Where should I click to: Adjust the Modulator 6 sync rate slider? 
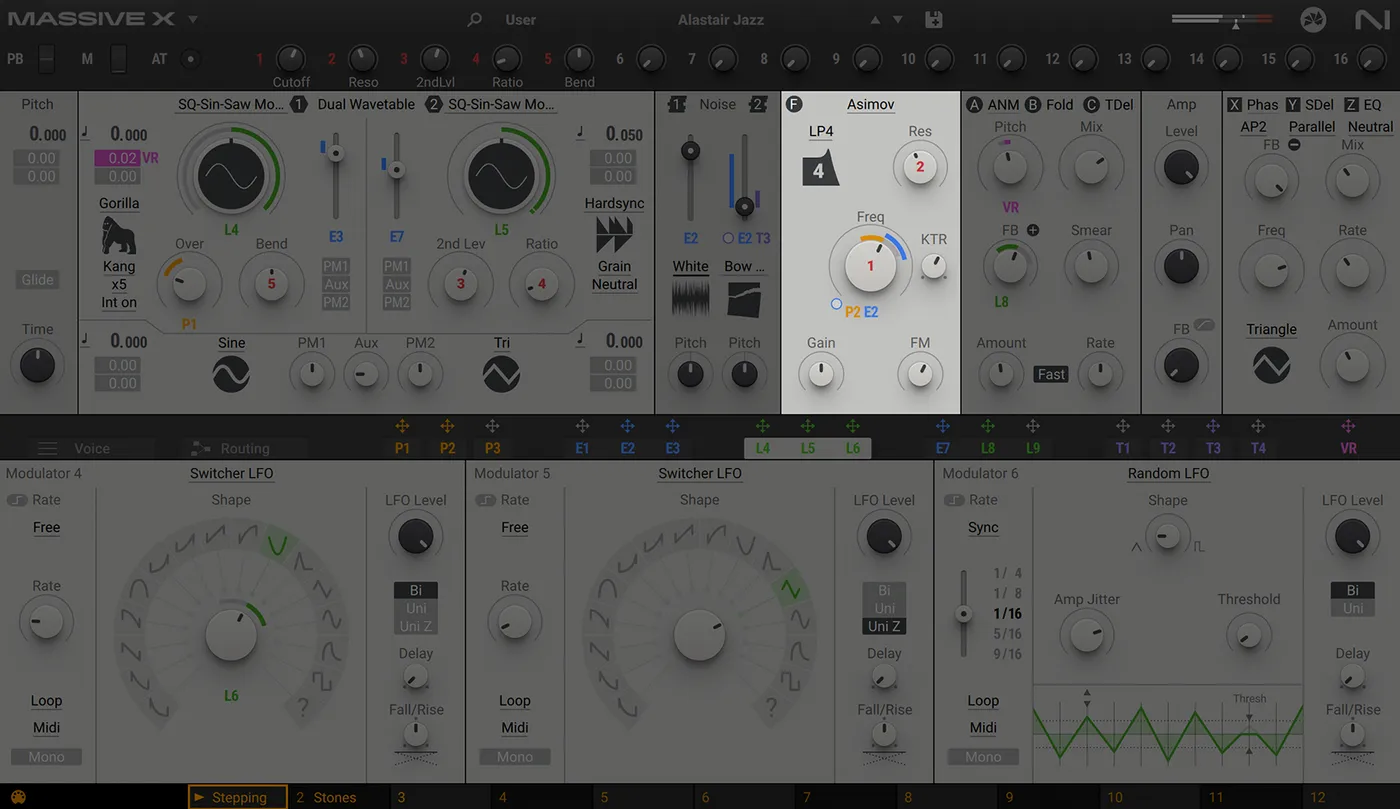(x=964, y=613)
